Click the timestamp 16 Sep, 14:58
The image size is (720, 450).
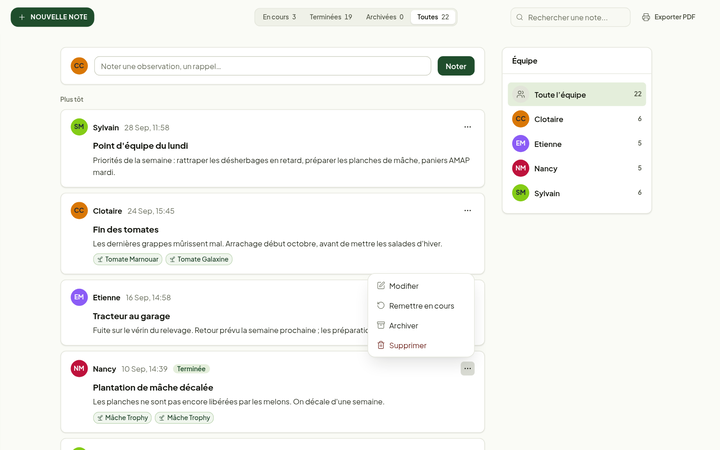click(x=148, y=298)
